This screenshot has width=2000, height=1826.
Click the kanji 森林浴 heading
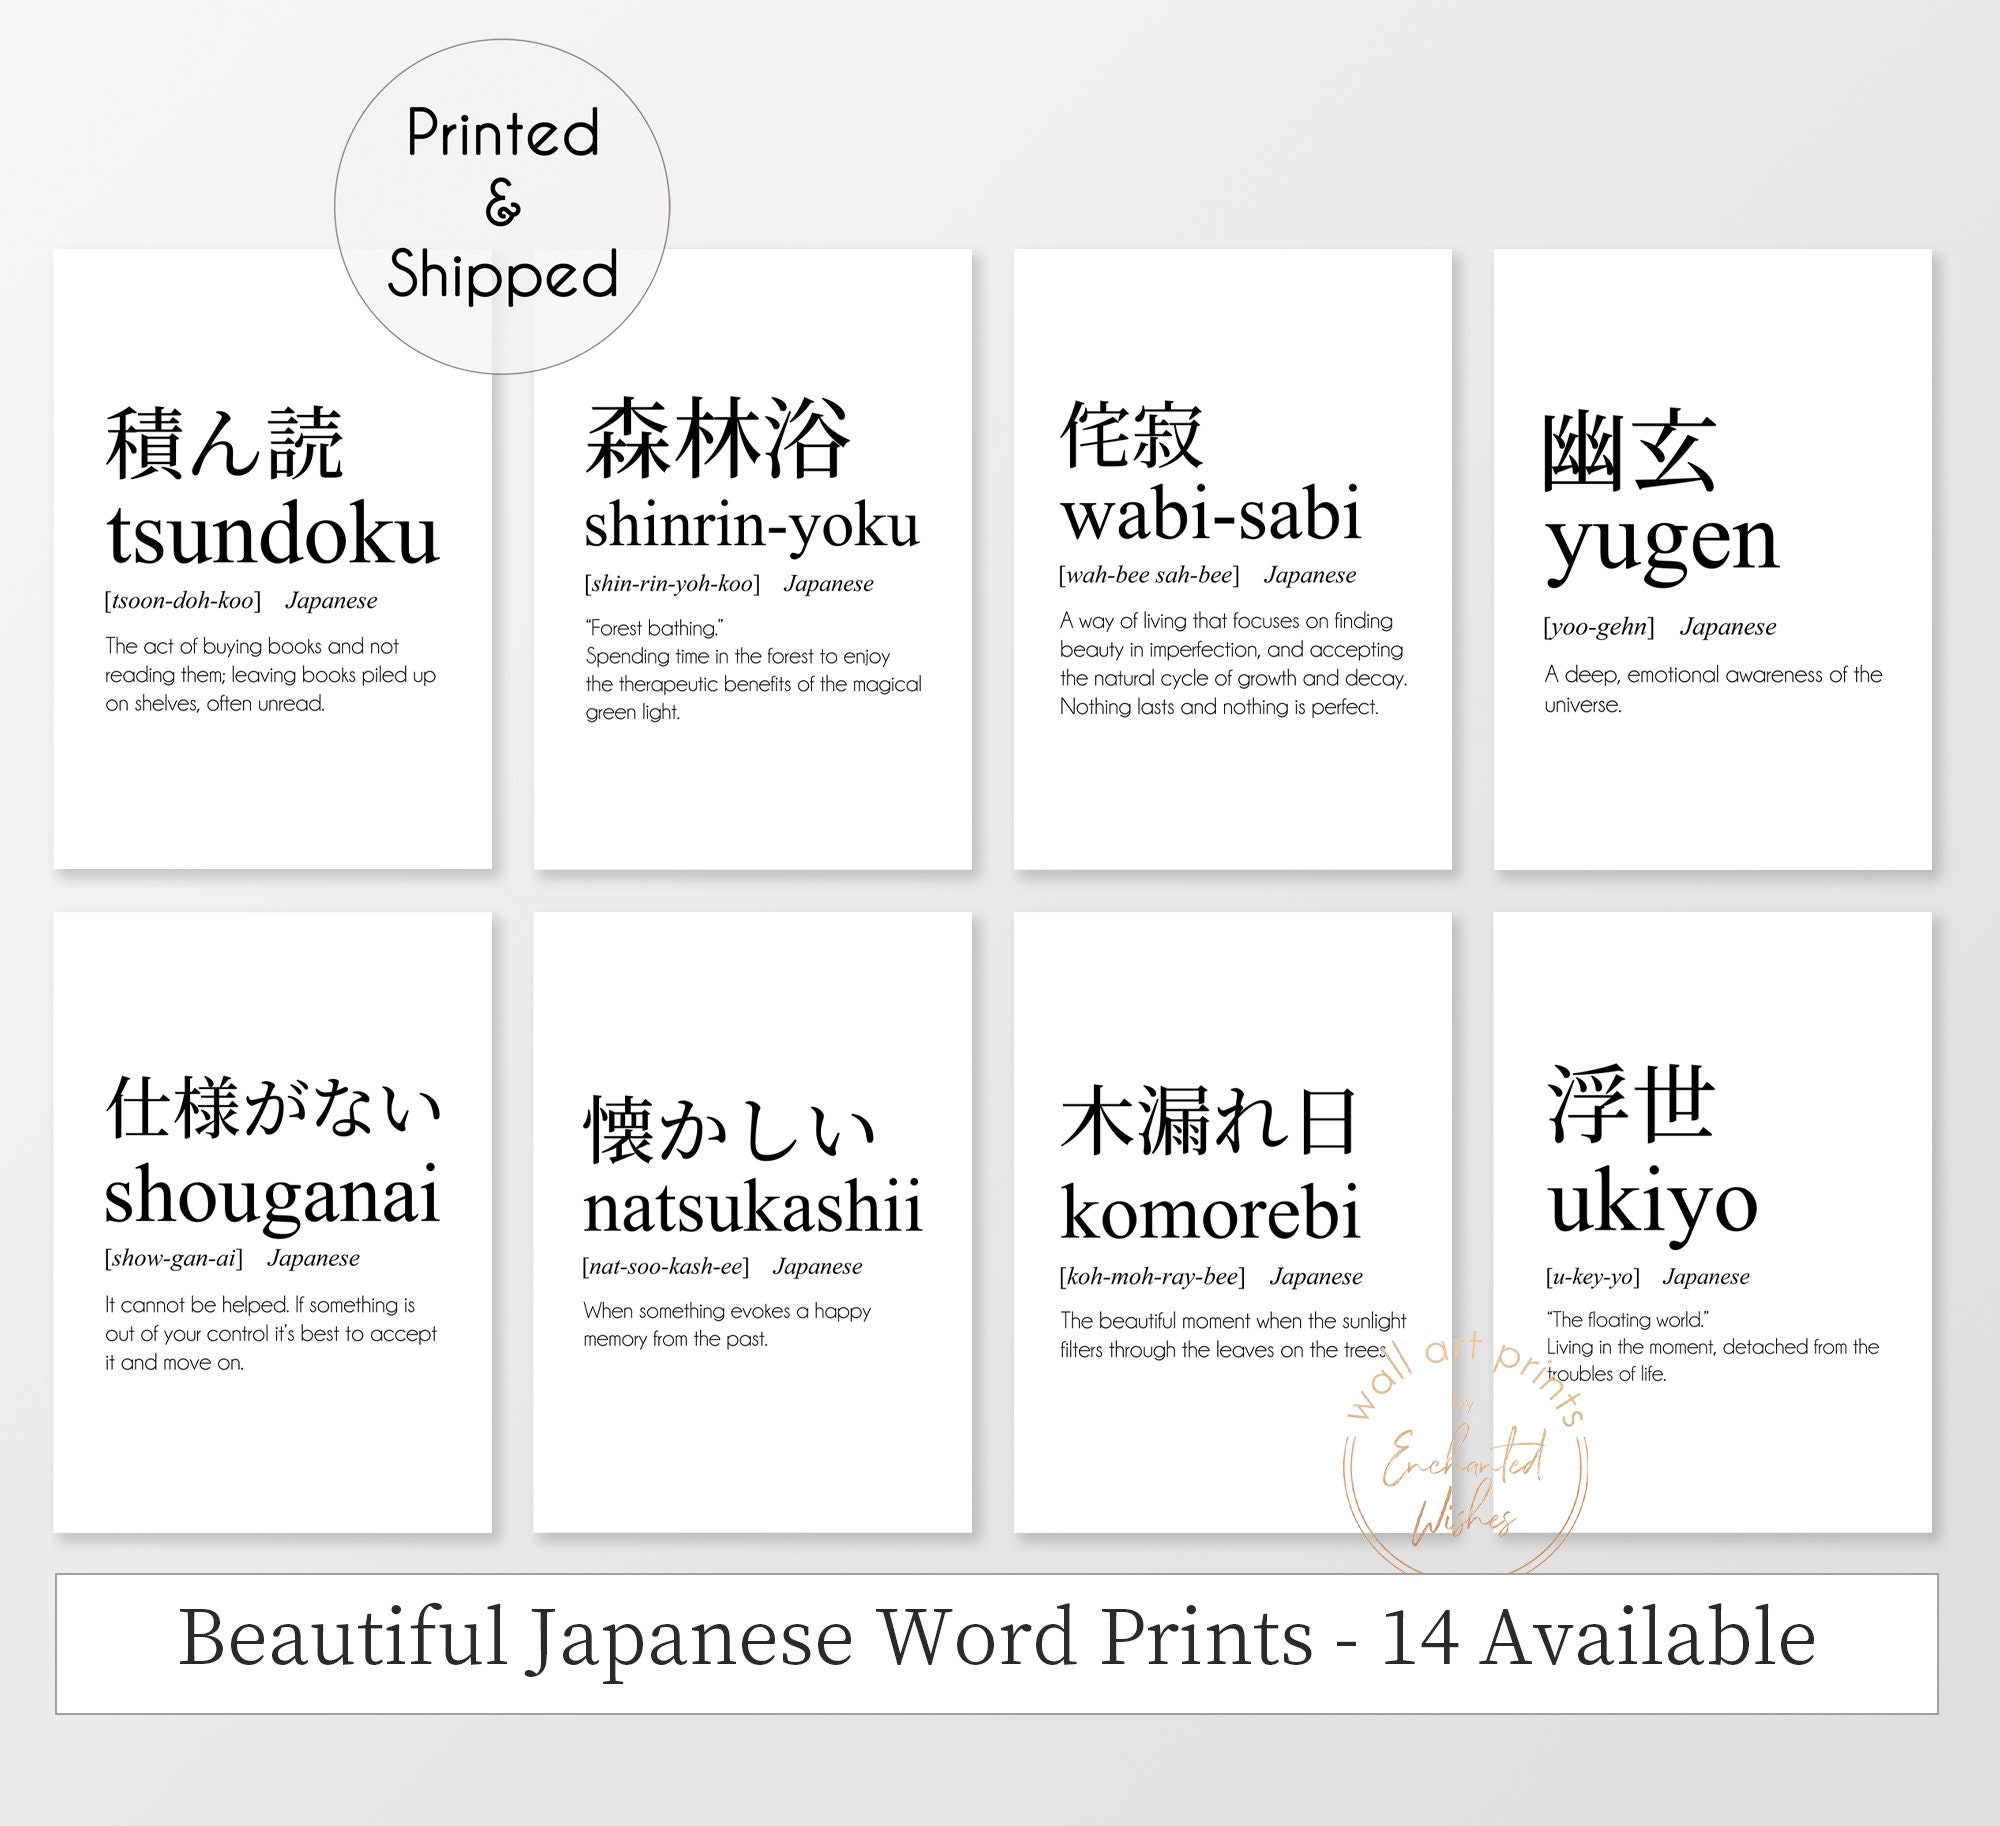(x=718, y=437)
